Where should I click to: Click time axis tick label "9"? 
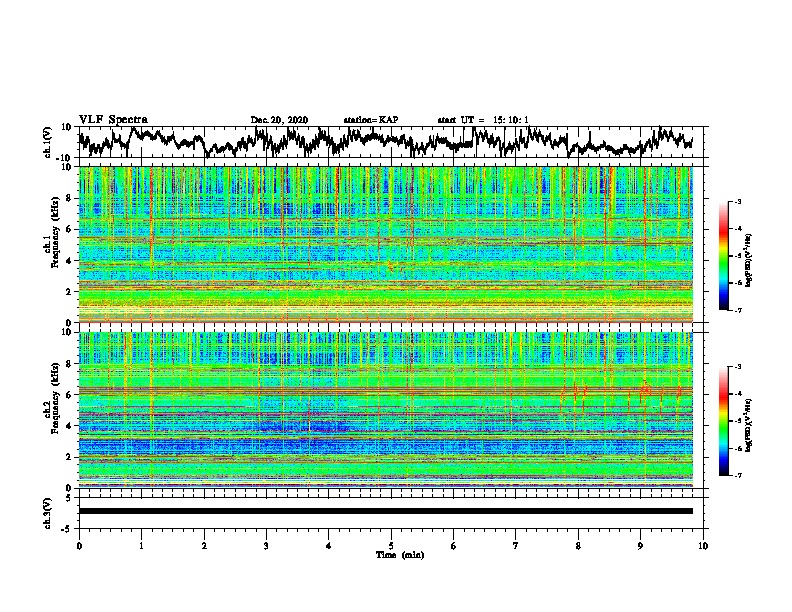640,546
